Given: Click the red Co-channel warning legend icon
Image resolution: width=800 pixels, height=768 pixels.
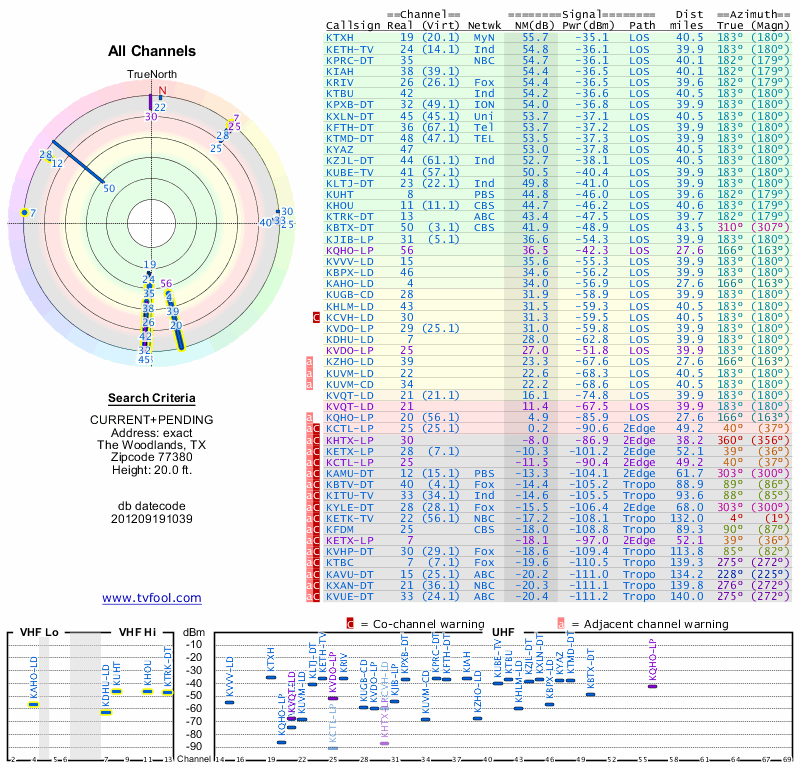Looking at the screenshot, I should click(350, 624).
